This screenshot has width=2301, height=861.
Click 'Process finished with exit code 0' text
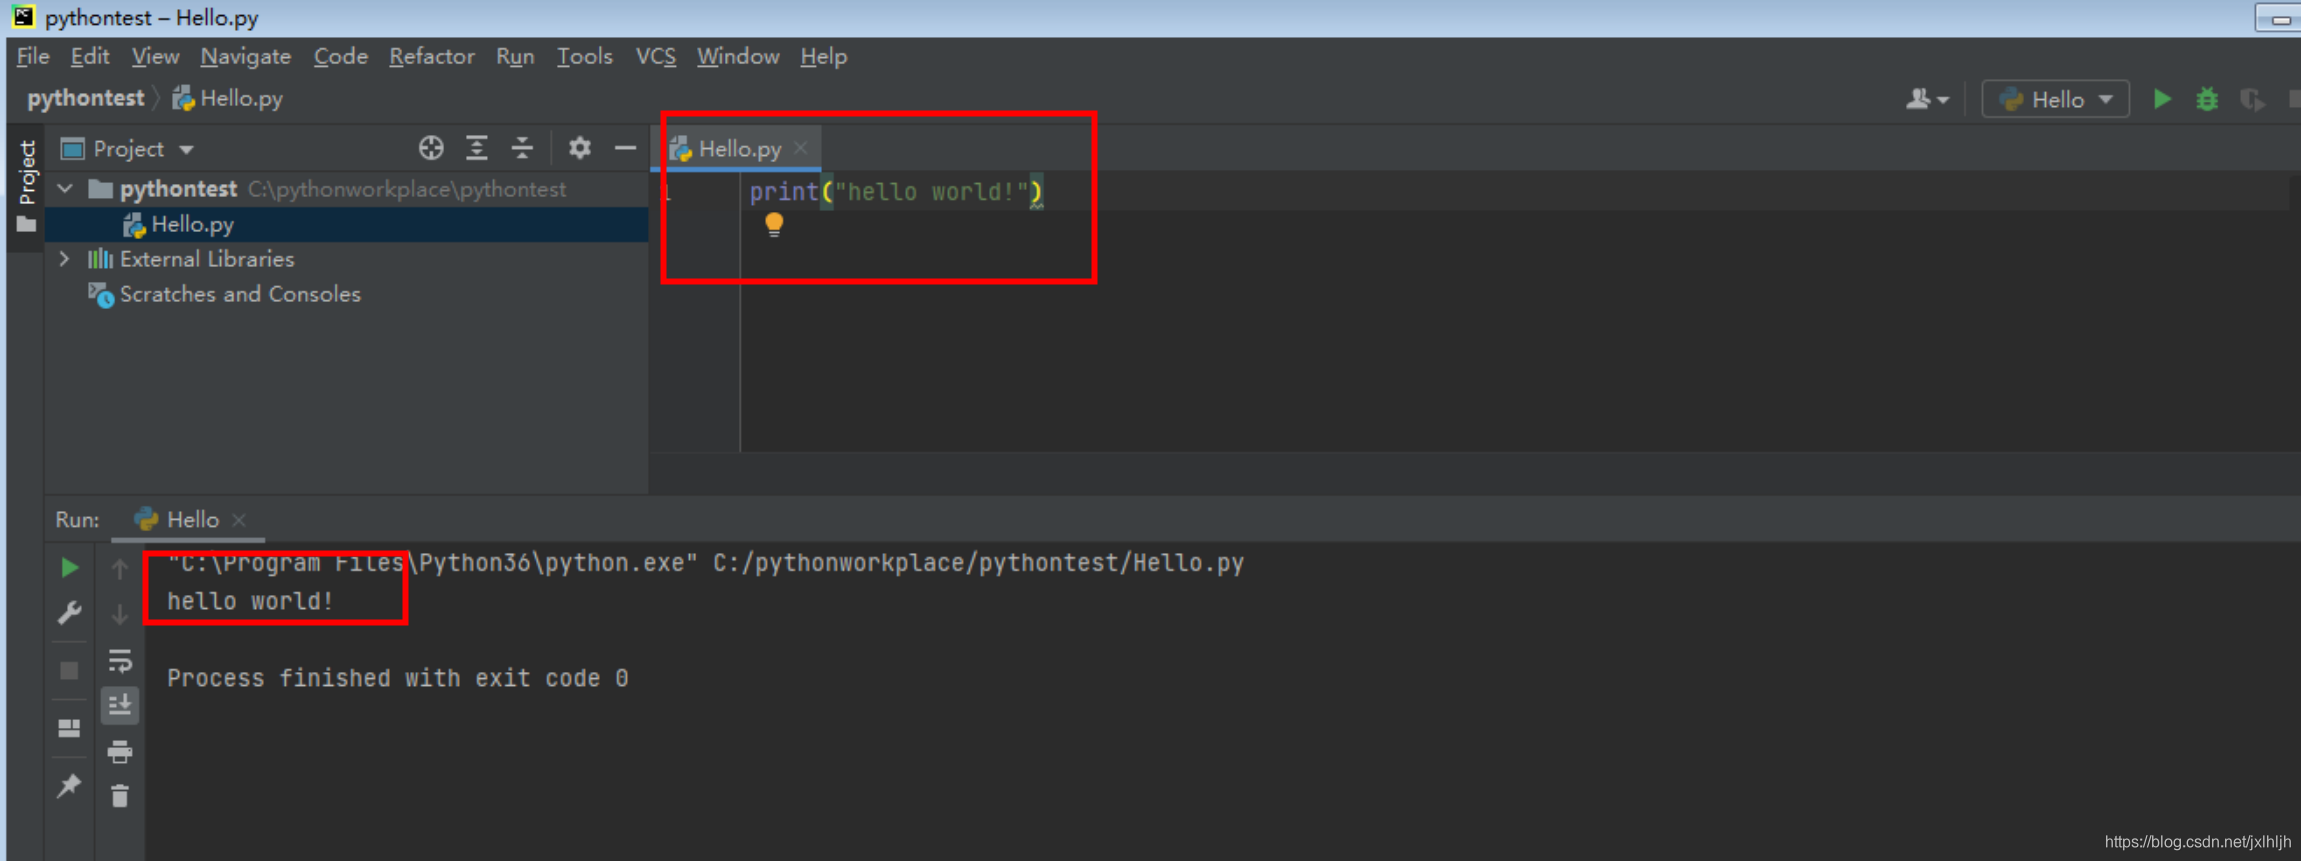tap(397, 678)
